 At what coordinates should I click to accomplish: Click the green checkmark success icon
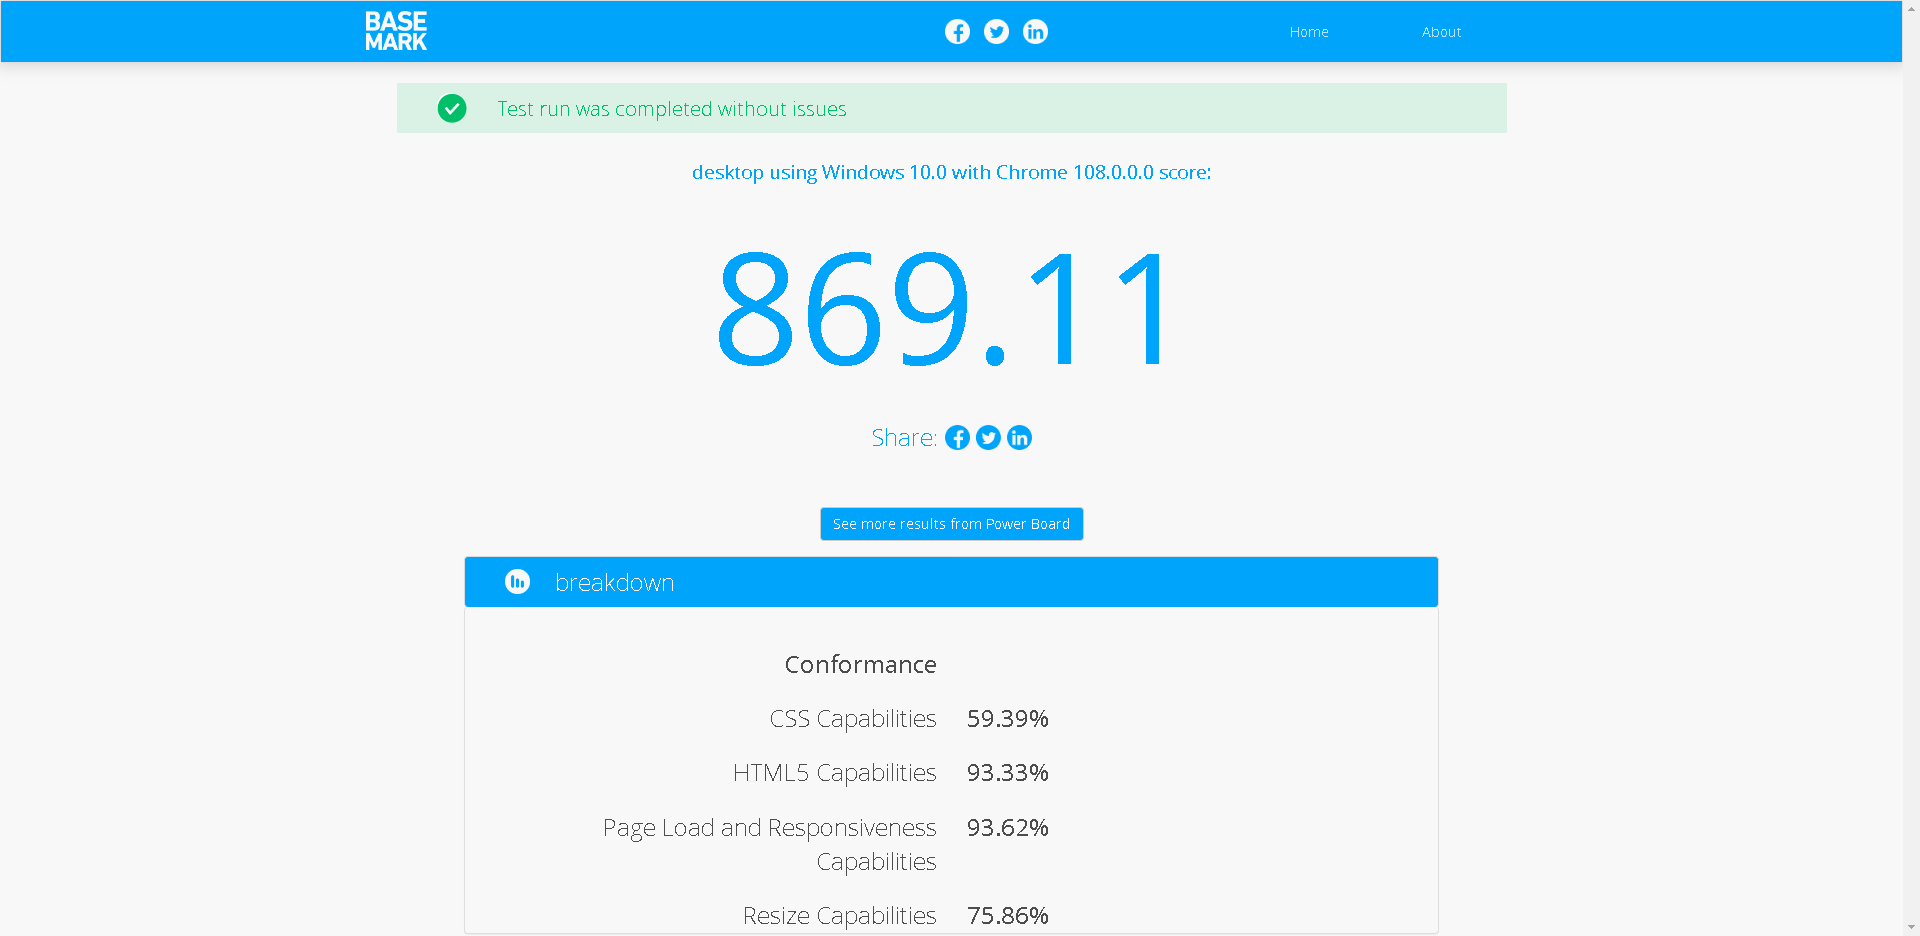tap(452, 108)
